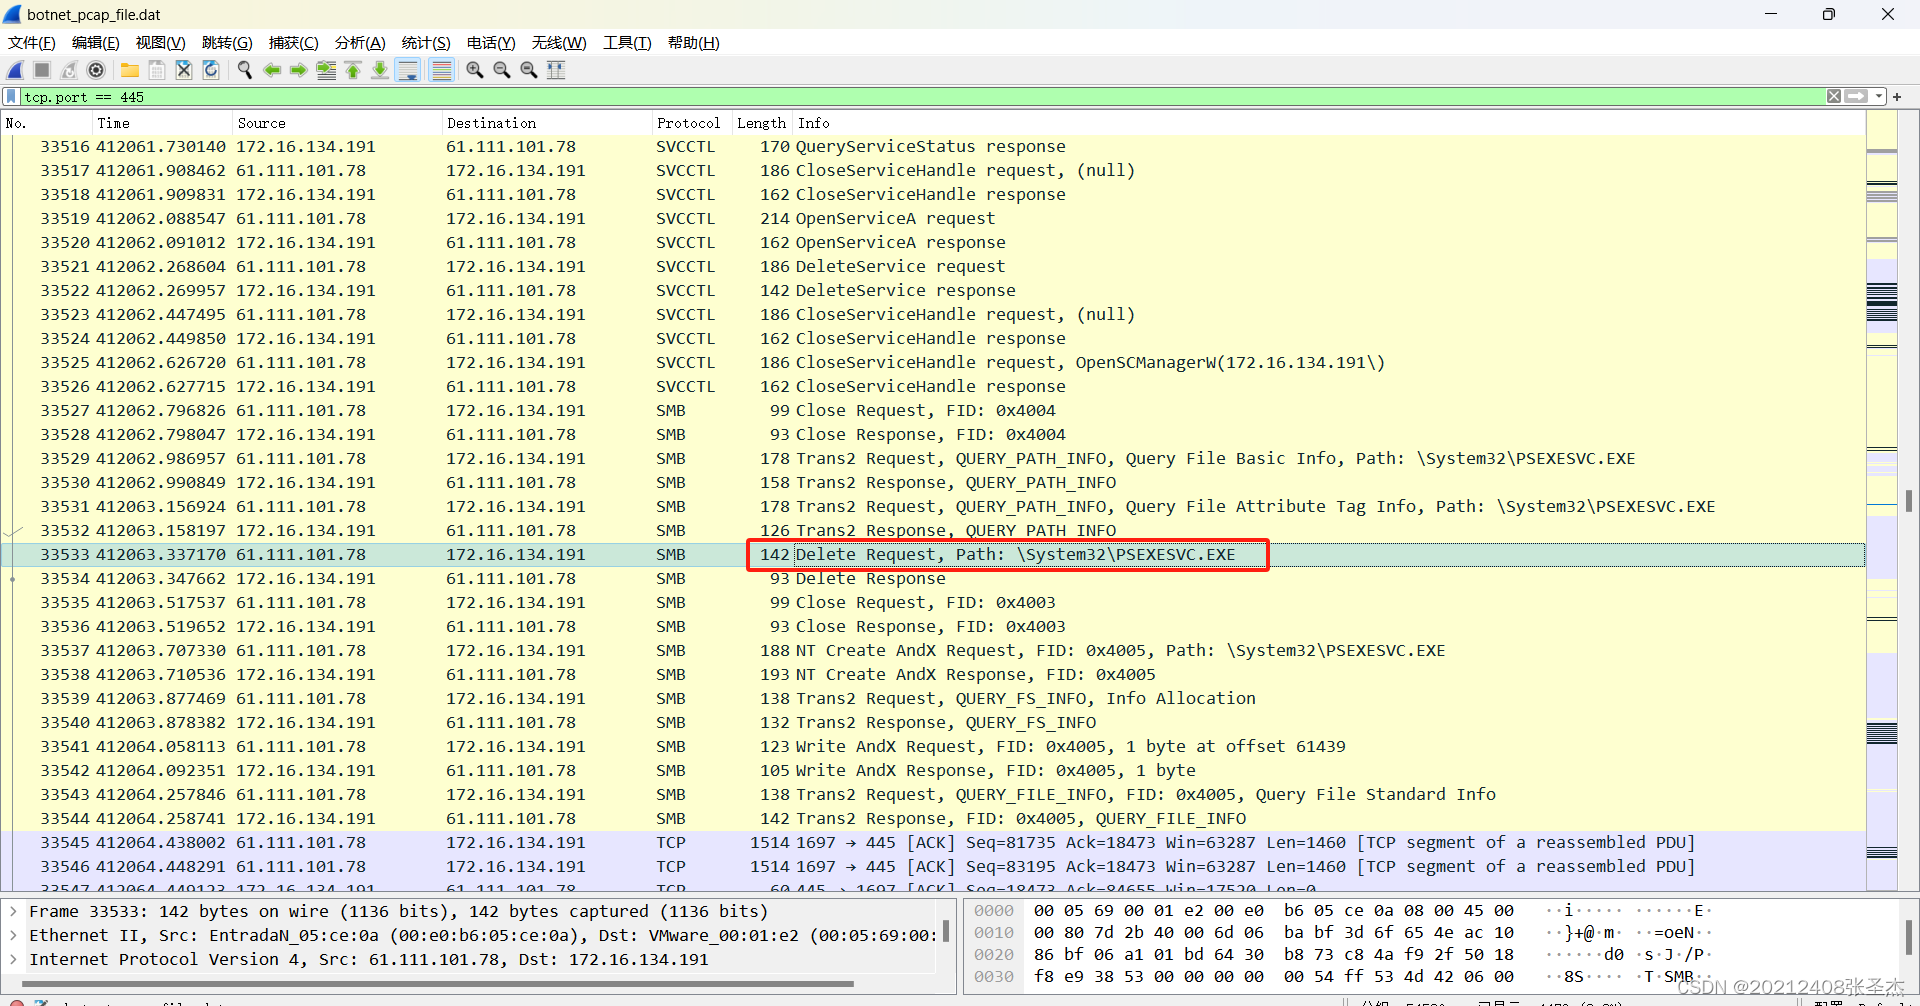Open the 统计(S) menu
1920x1006 pixels.
(x=426, y=43)
